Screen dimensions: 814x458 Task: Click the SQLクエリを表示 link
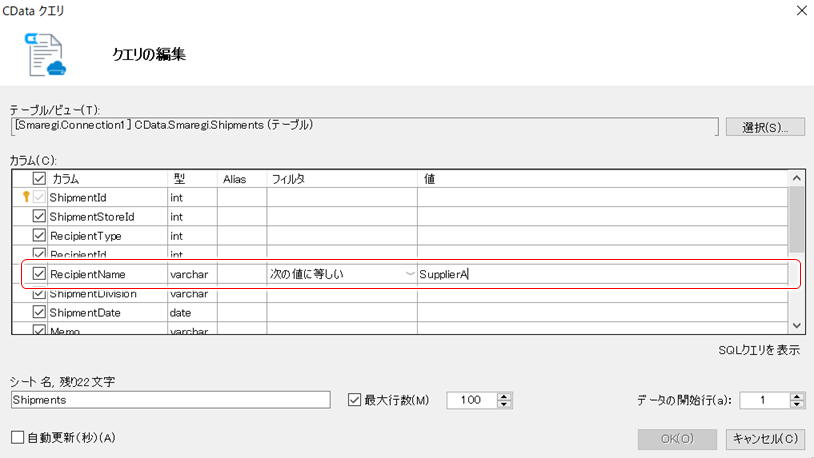click(x=759, y=350)
